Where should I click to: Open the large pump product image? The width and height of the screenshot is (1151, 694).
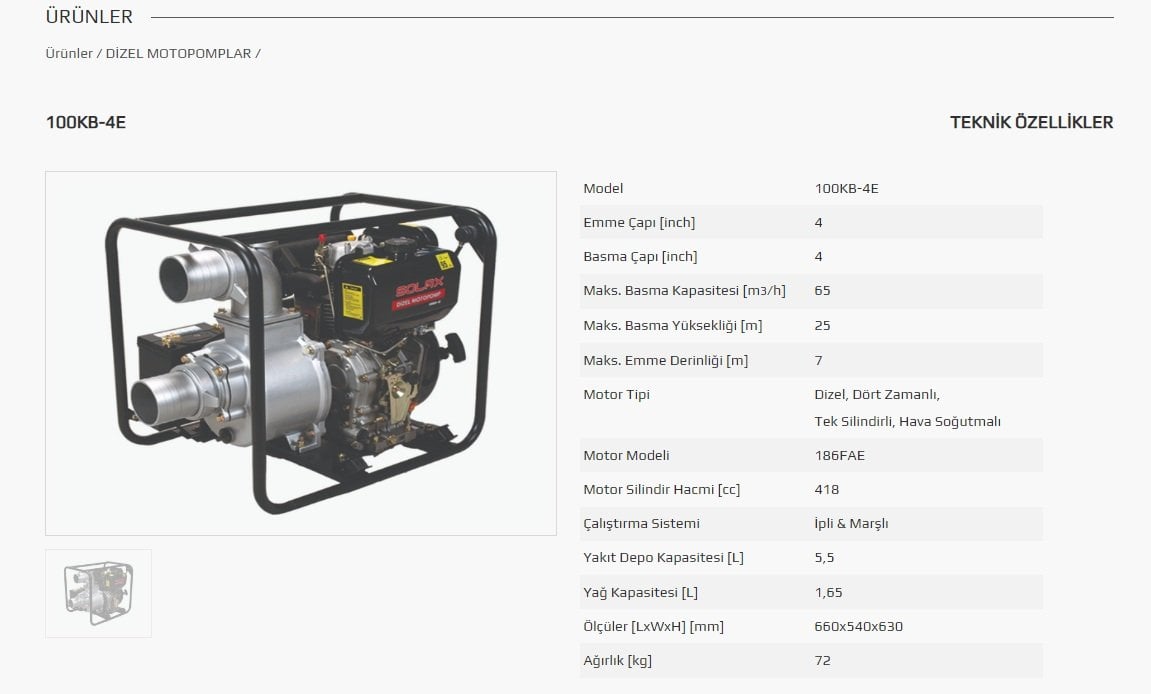[x=301, y=353]
